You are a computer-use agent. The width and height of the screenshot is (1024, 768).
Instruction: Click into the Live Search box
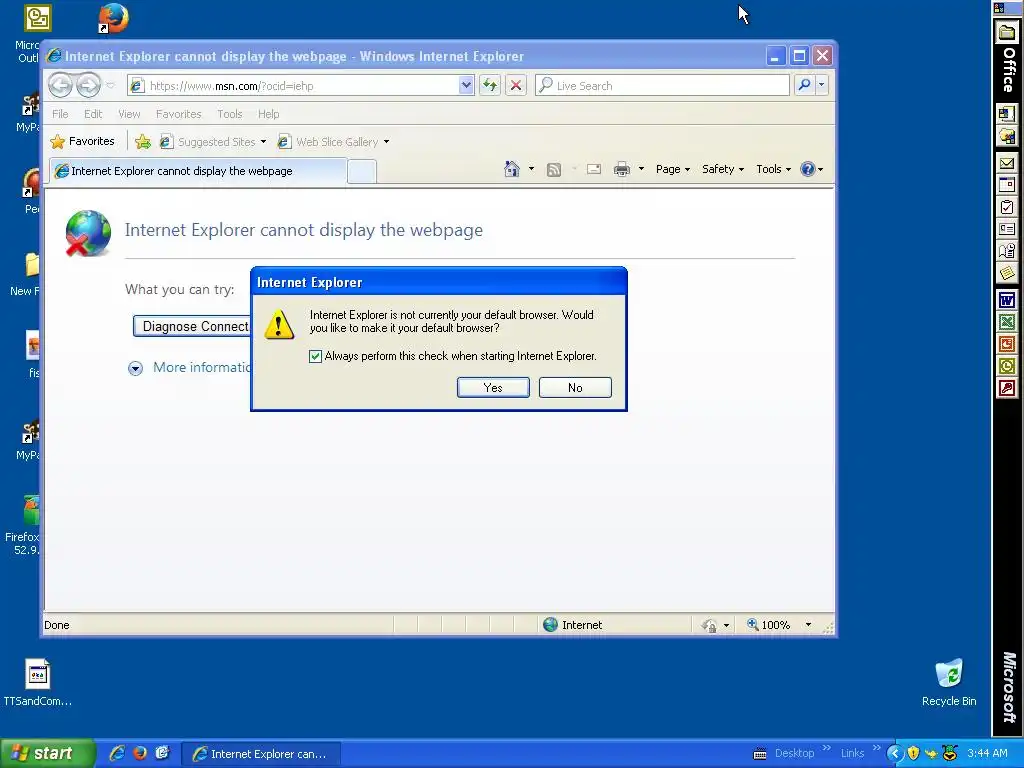pos(663,86)
